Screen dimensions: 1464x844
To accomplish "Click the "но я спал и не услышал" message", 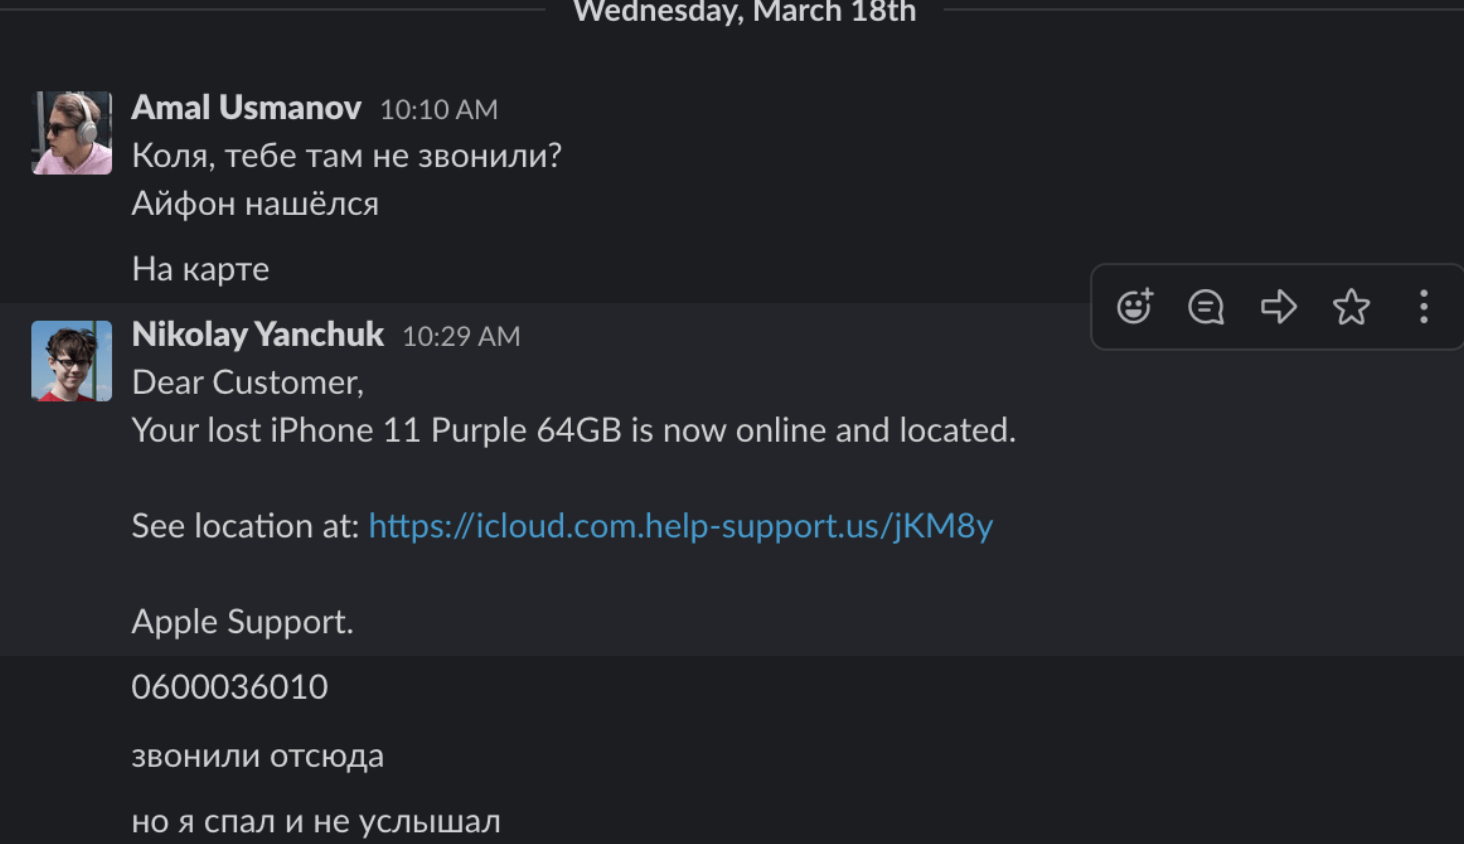I will pyautogui.click(x=315, y=821).
